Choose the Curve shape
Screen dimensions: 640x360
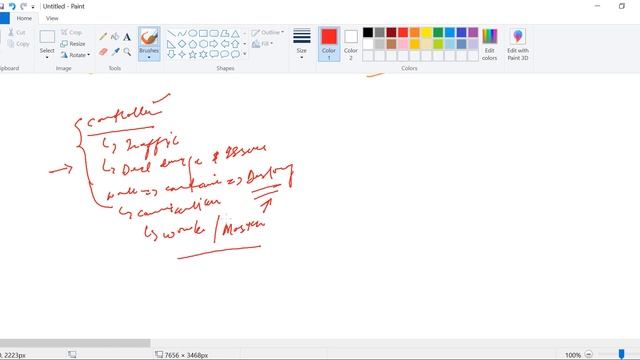click(x=182, y=33)
